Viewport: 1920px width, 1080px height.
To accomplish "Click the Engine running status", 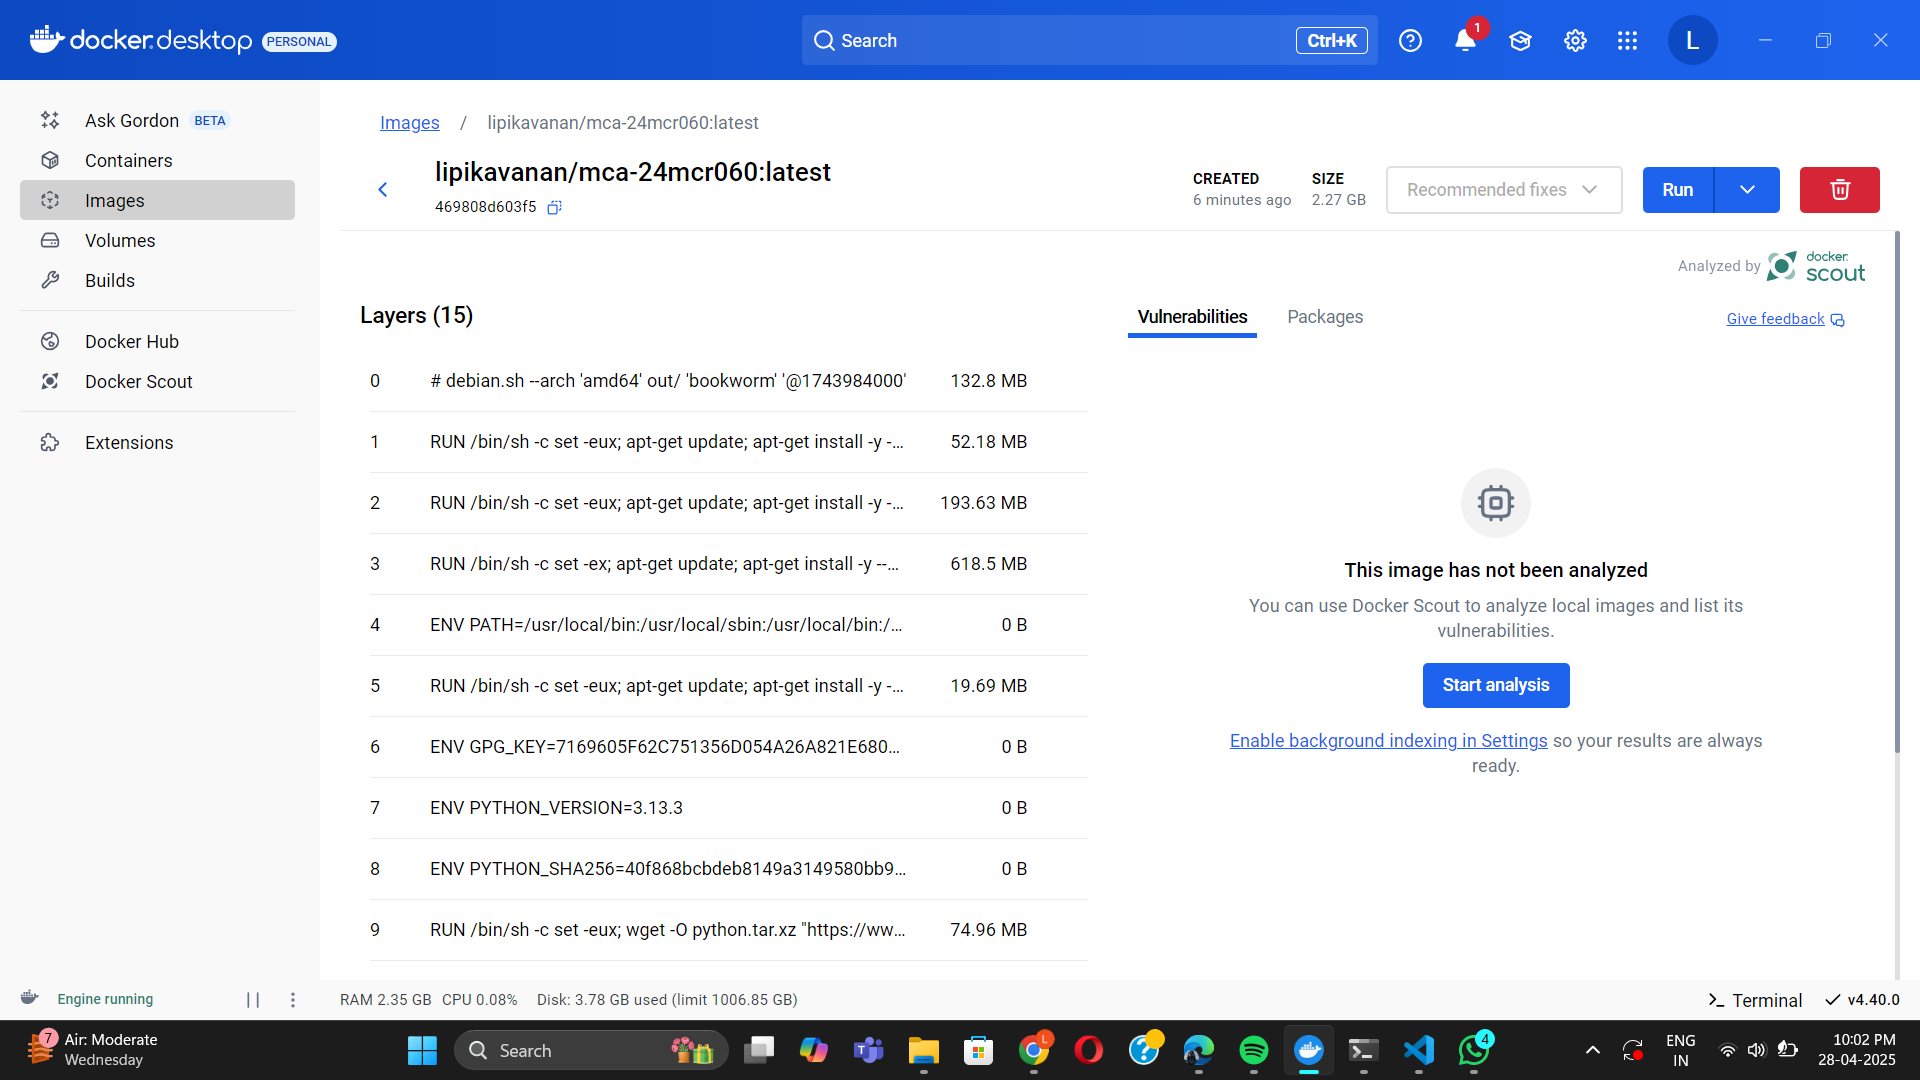I will (x=88, y=999).
